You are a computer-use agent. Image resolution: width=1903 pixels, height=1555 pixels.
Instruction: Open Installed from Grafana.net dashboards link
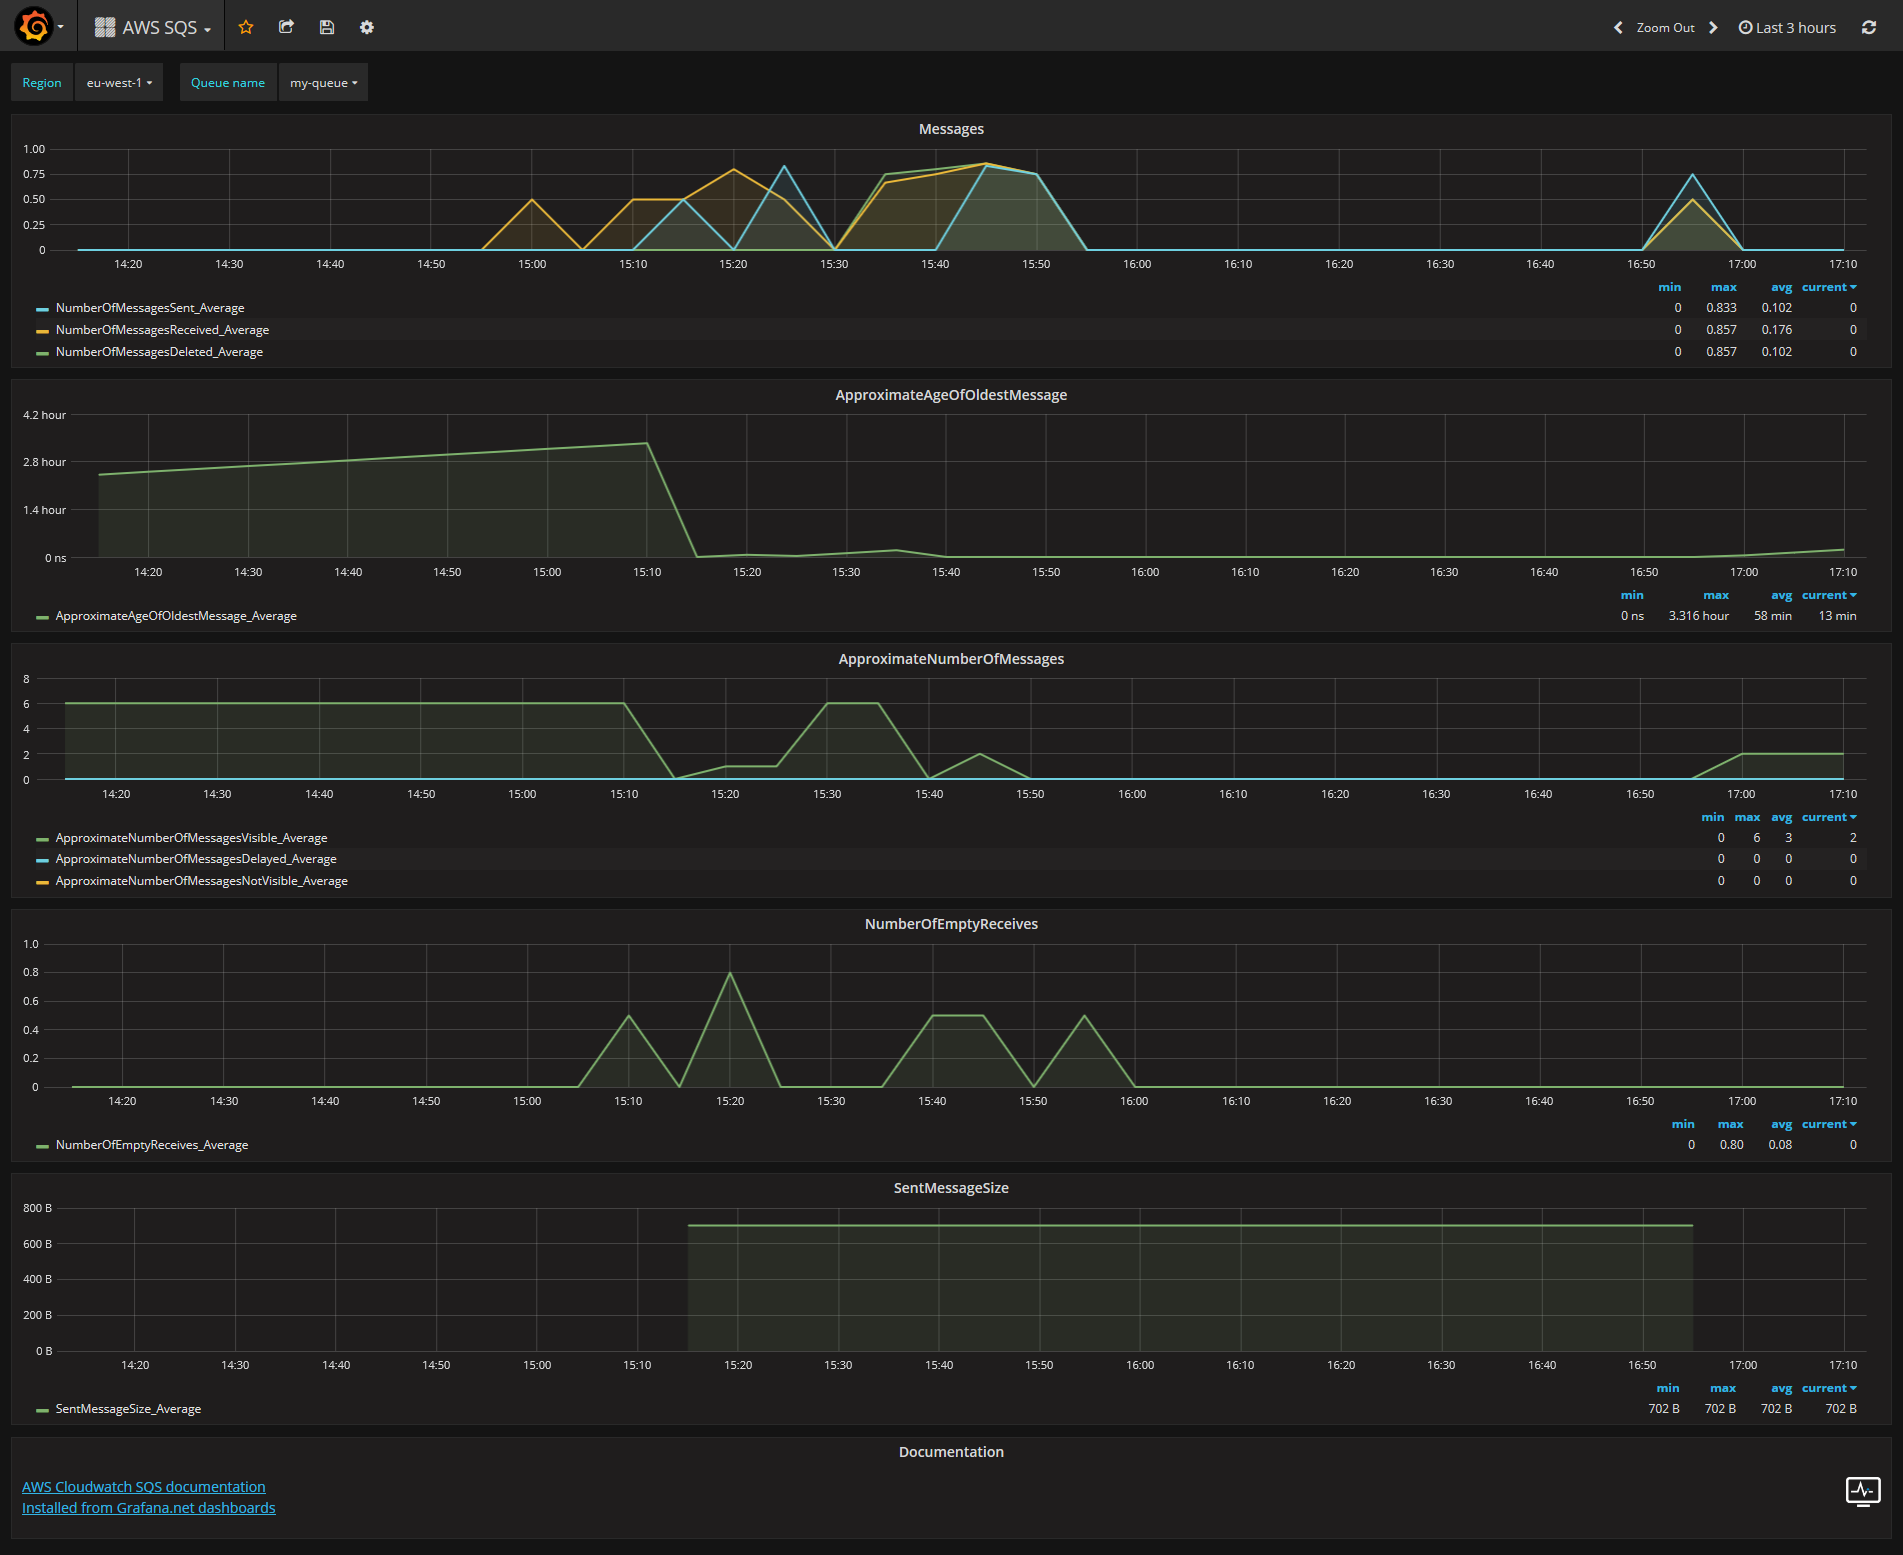pyautogui.click(x=149, y=1508)
